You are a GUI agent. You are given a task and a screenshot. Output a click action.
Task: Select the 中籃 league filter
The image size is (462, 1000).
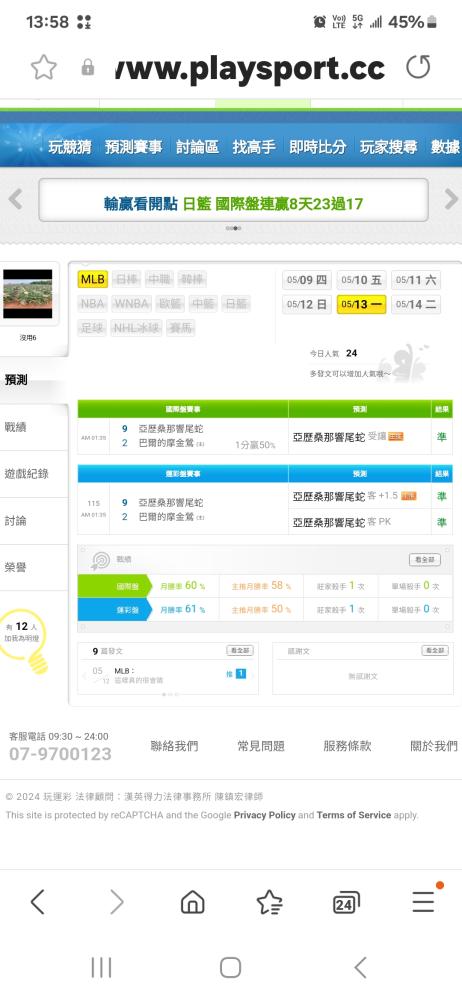coord(203,304)
